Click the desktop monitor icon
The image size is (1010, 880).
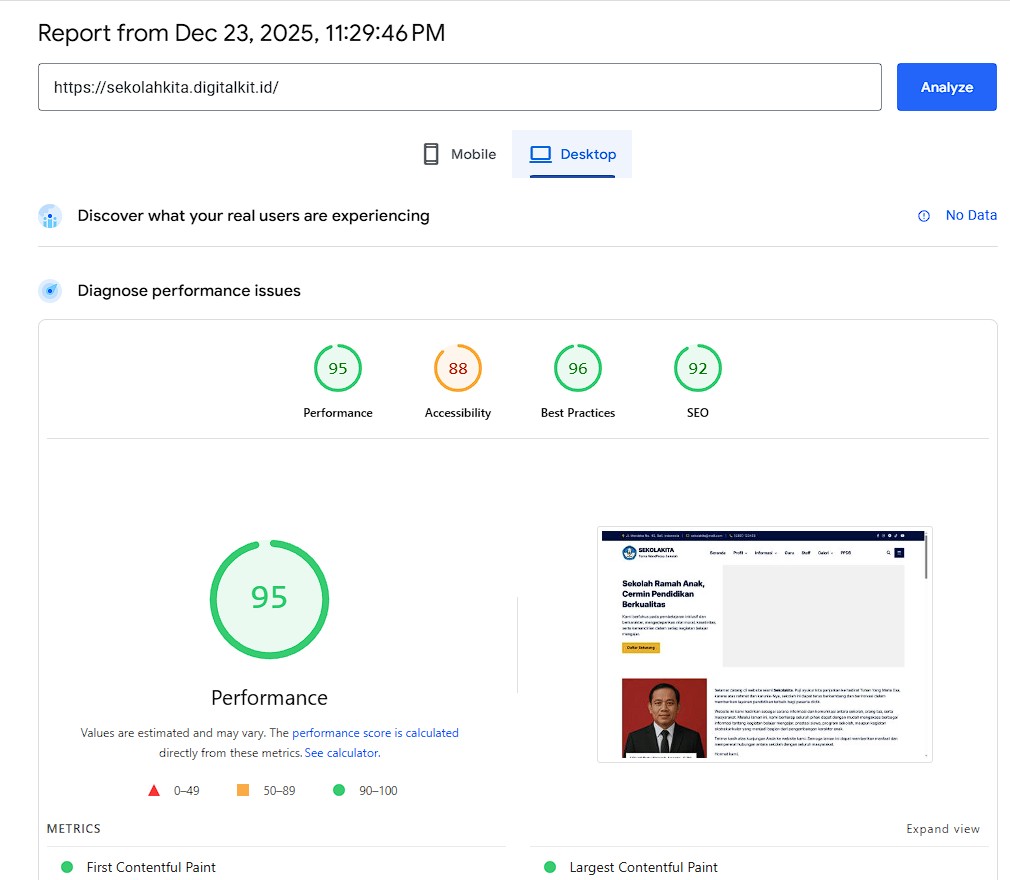(x=541, y=154)
